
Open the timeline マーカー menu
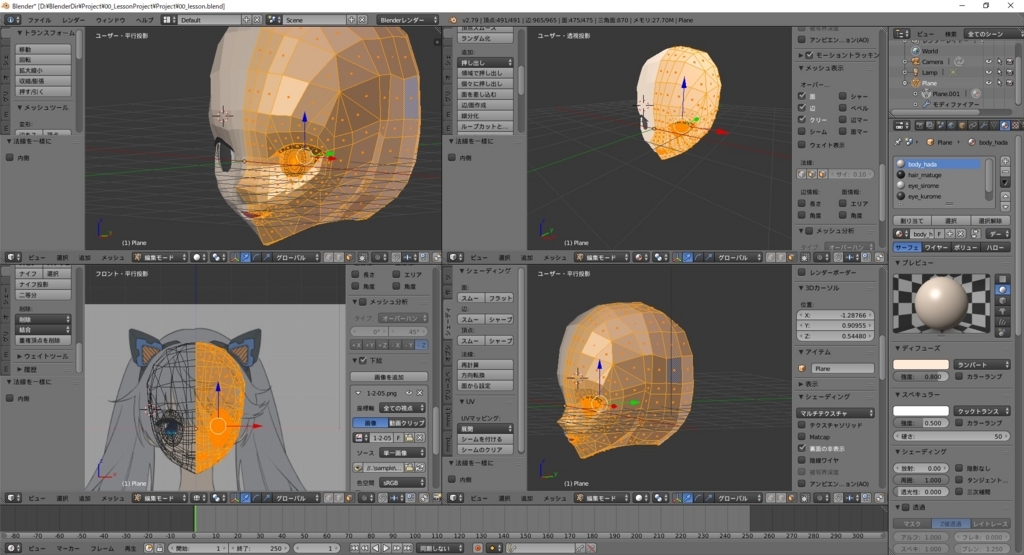click(68, 548)
